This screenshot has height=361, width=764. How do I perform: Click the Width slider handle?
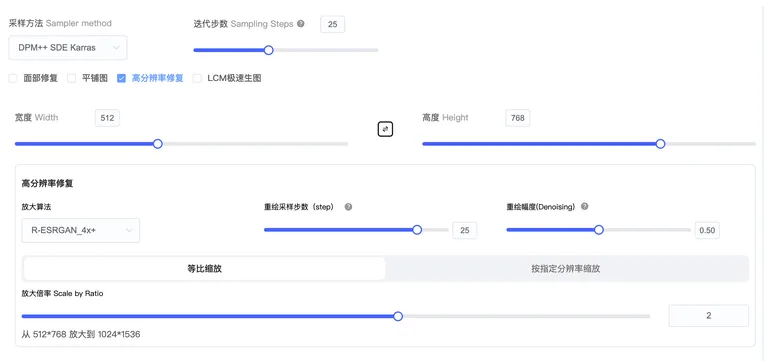[x=157, y=144]
